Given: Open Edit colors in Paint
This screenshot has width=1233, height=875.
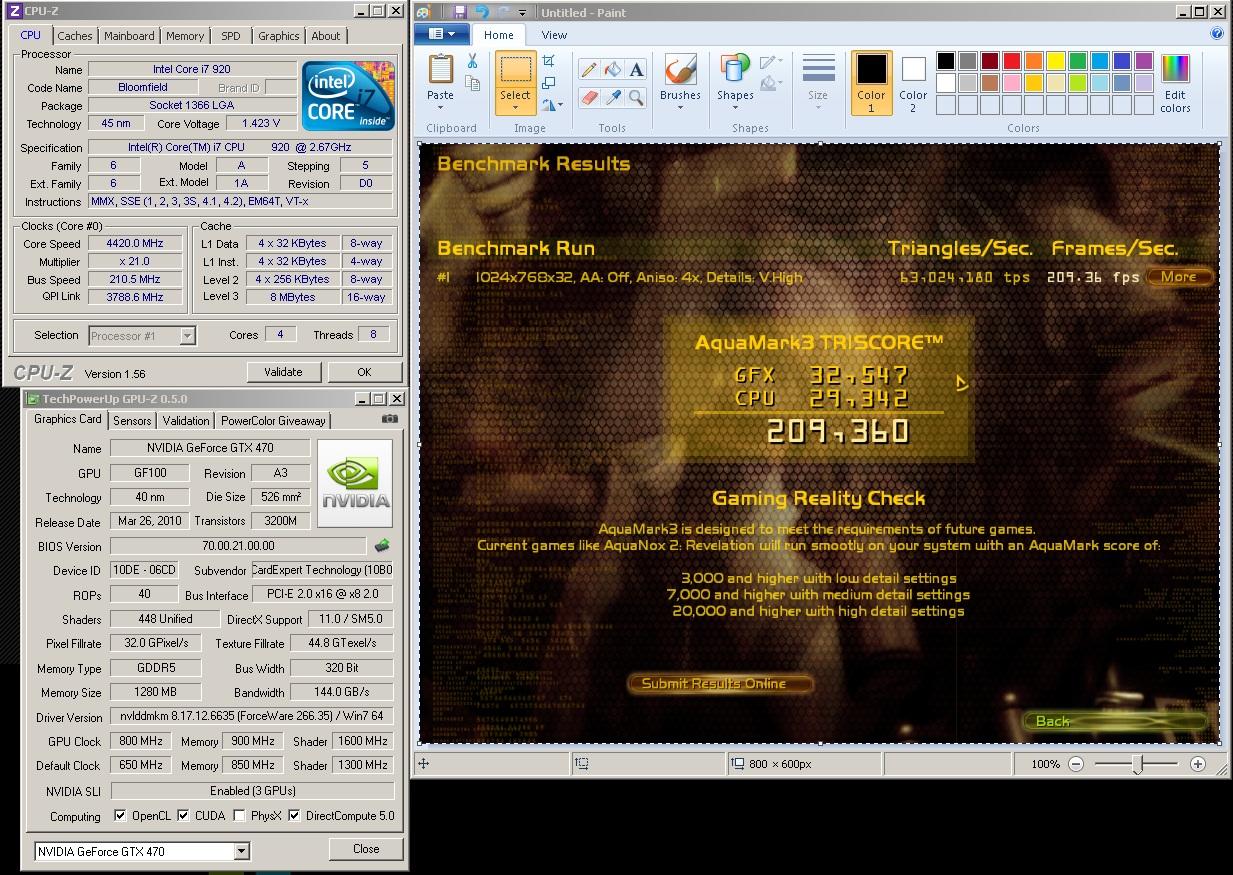Looking at the screenshot, I should coord(1175,83).
